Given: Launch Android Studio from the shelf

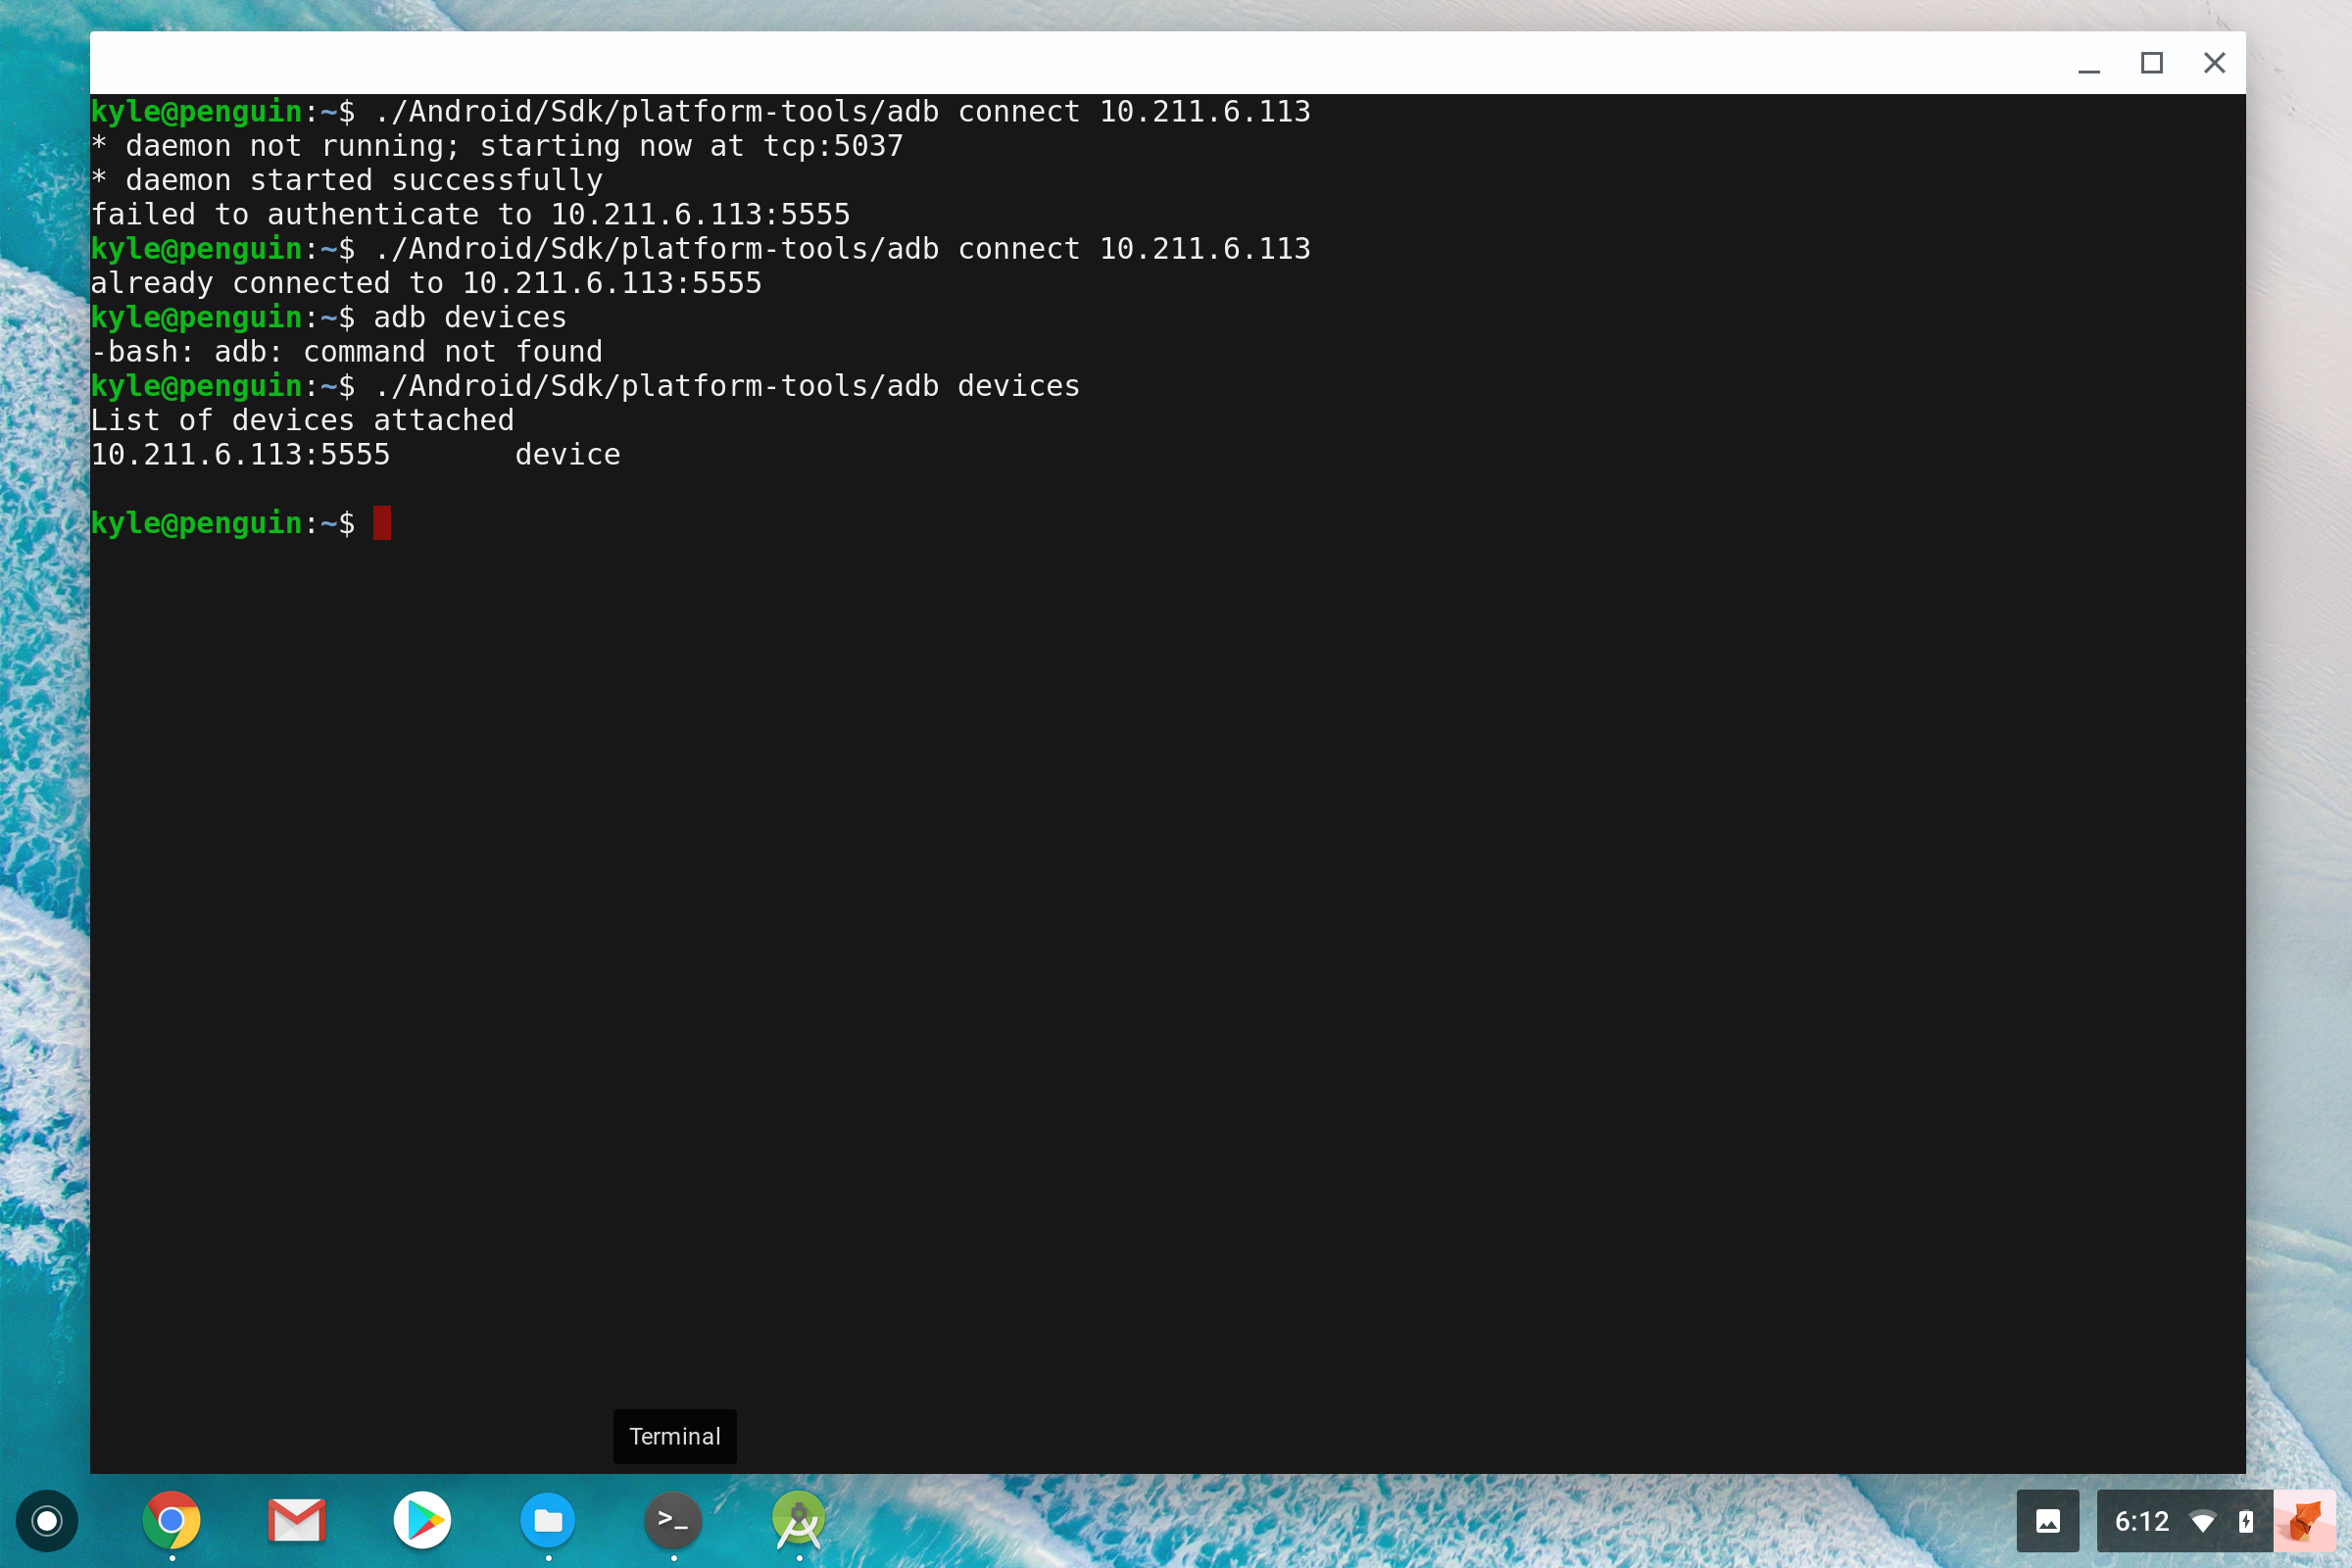Looking at the screenshot, I should (x=797, y=1521).
